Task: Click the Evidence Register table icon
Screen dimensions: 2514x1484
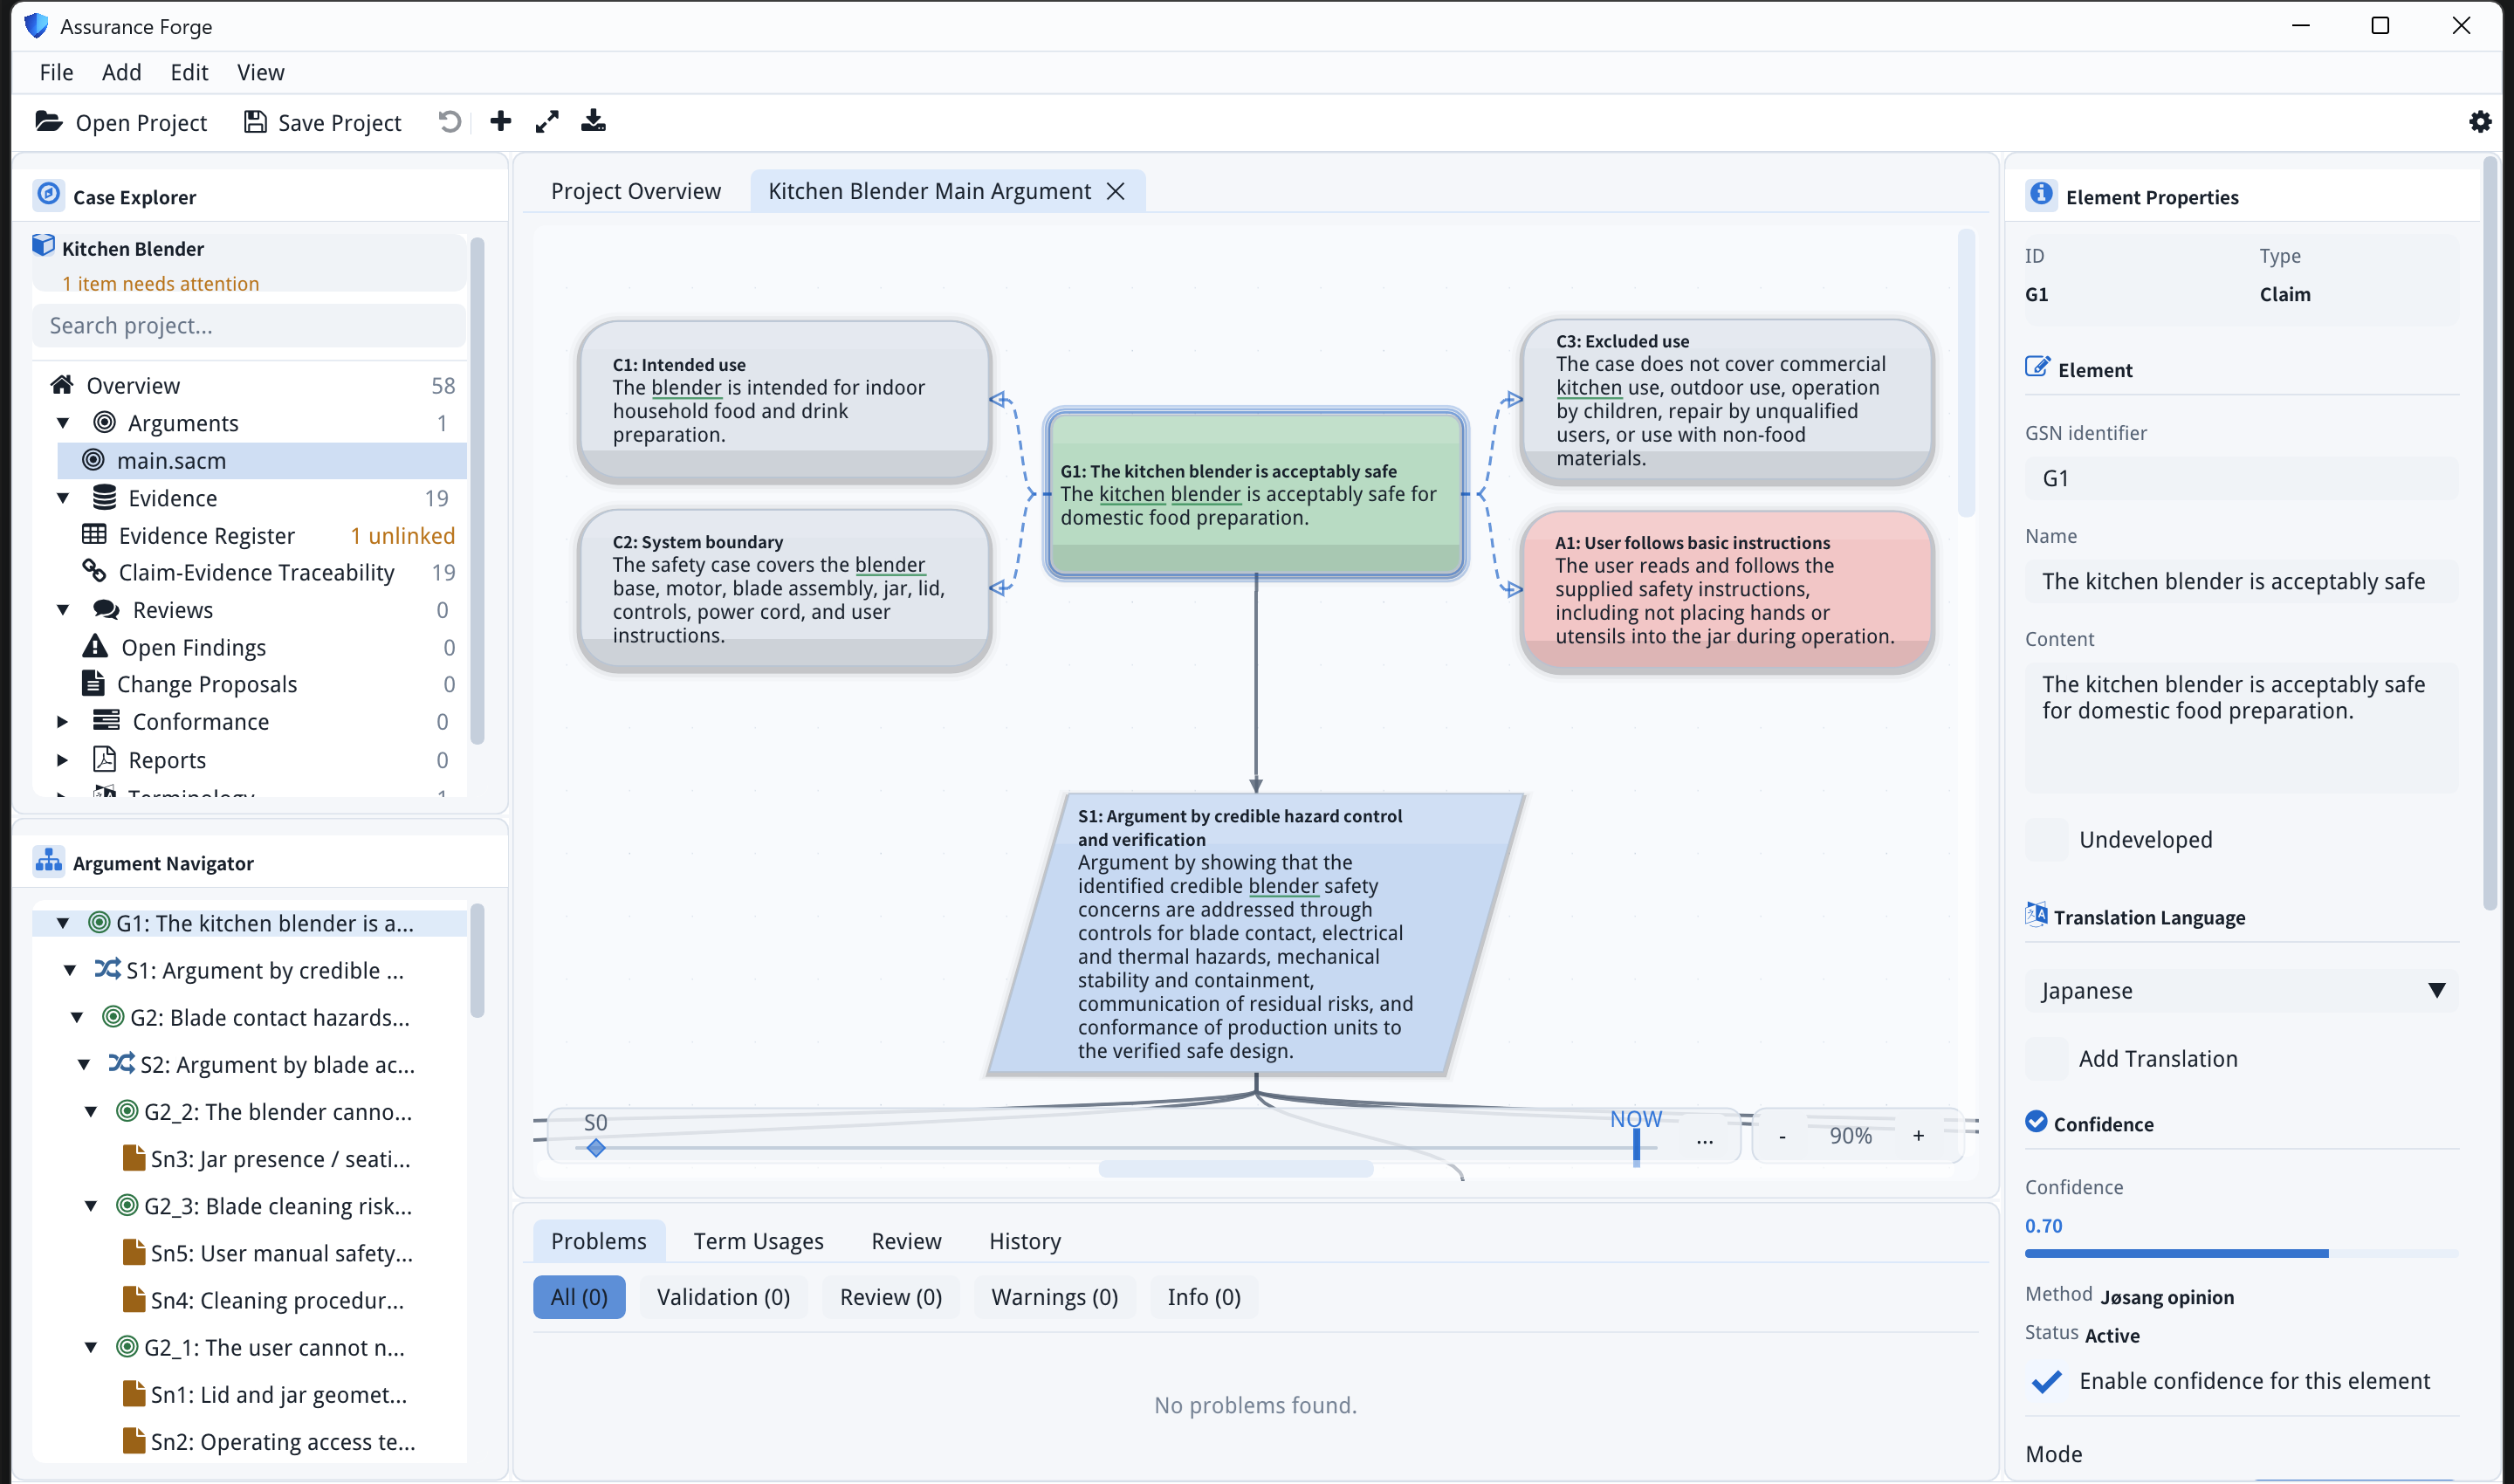Action: (x=94, y=534)
